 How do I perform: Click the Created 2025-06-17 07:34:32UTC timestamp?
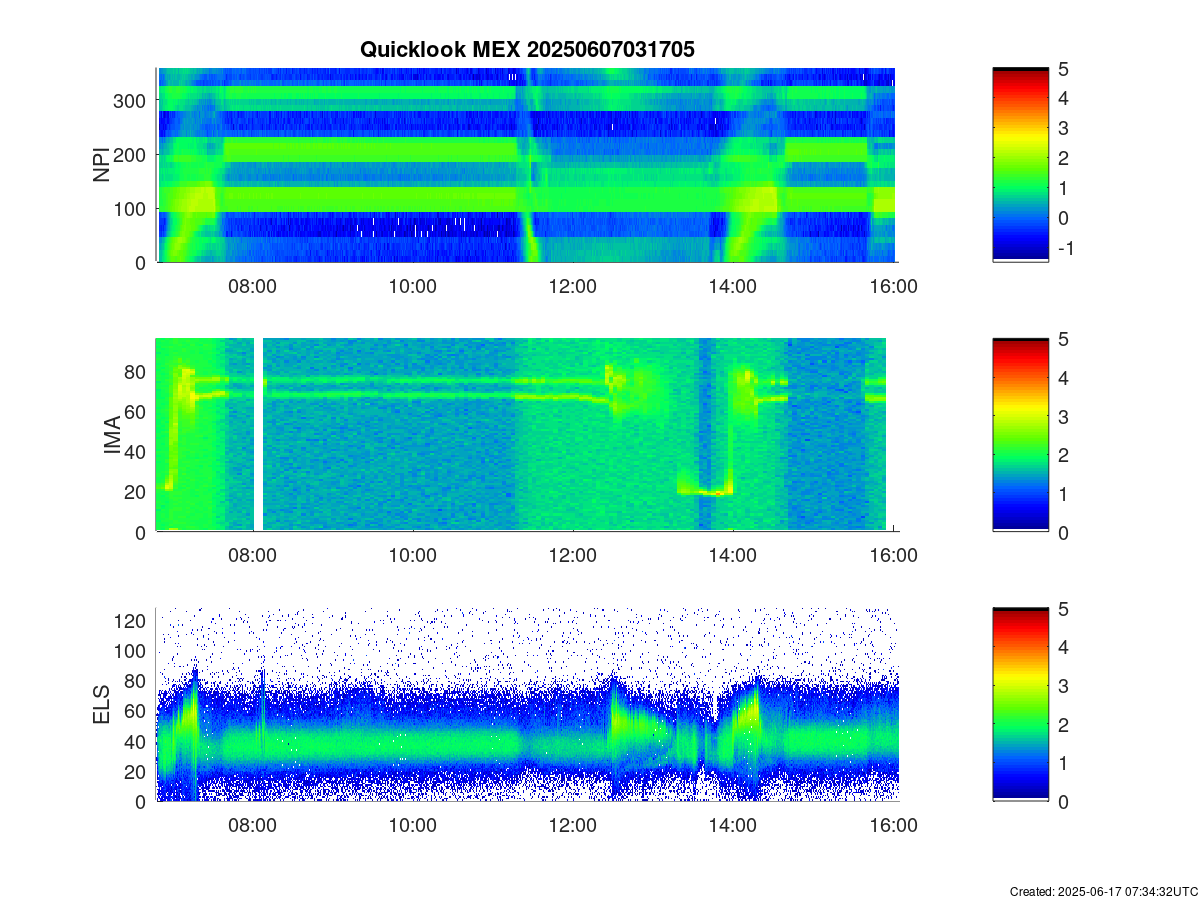click(1103, 891)
